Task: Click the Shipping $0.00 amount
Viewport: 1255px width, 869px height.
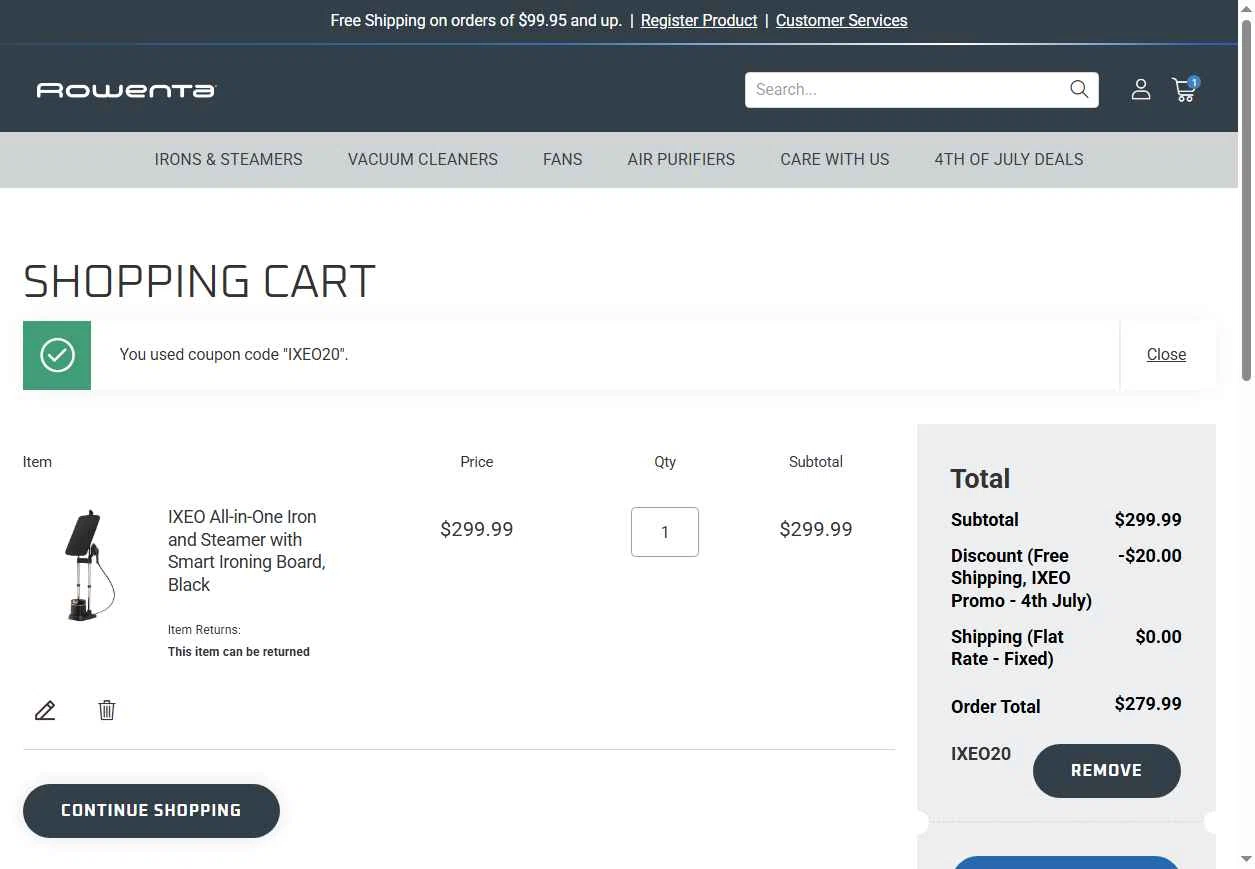Action: tap(1159, 637)
